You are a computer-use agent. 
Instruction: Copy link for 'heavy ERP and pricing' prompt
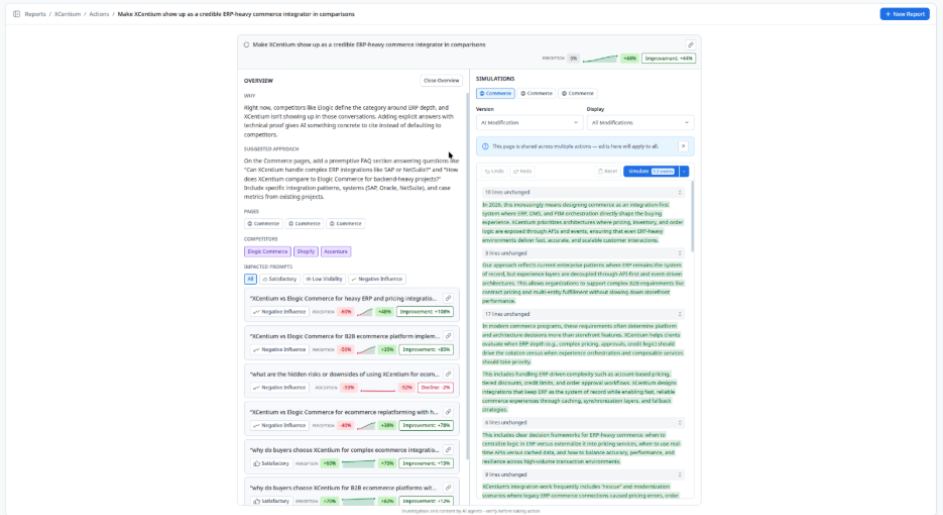[x=448, y=298]
